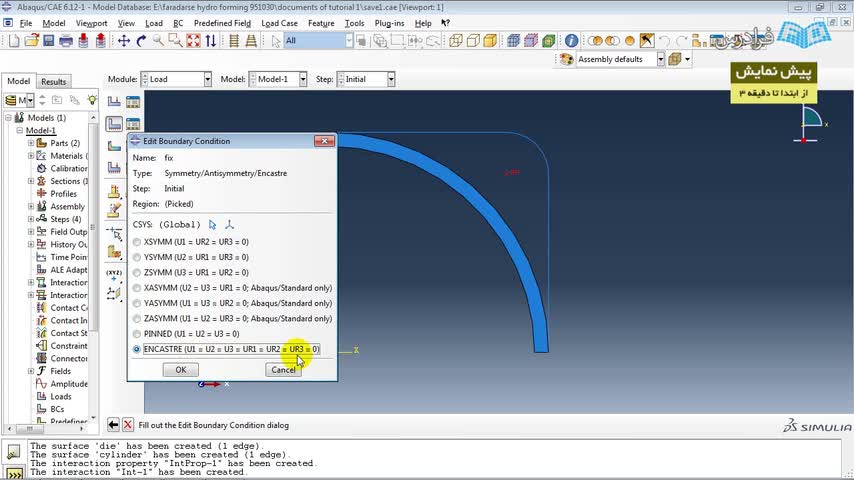
Task: Click the Auto-Fit View icon
Action: click(193, 41)
